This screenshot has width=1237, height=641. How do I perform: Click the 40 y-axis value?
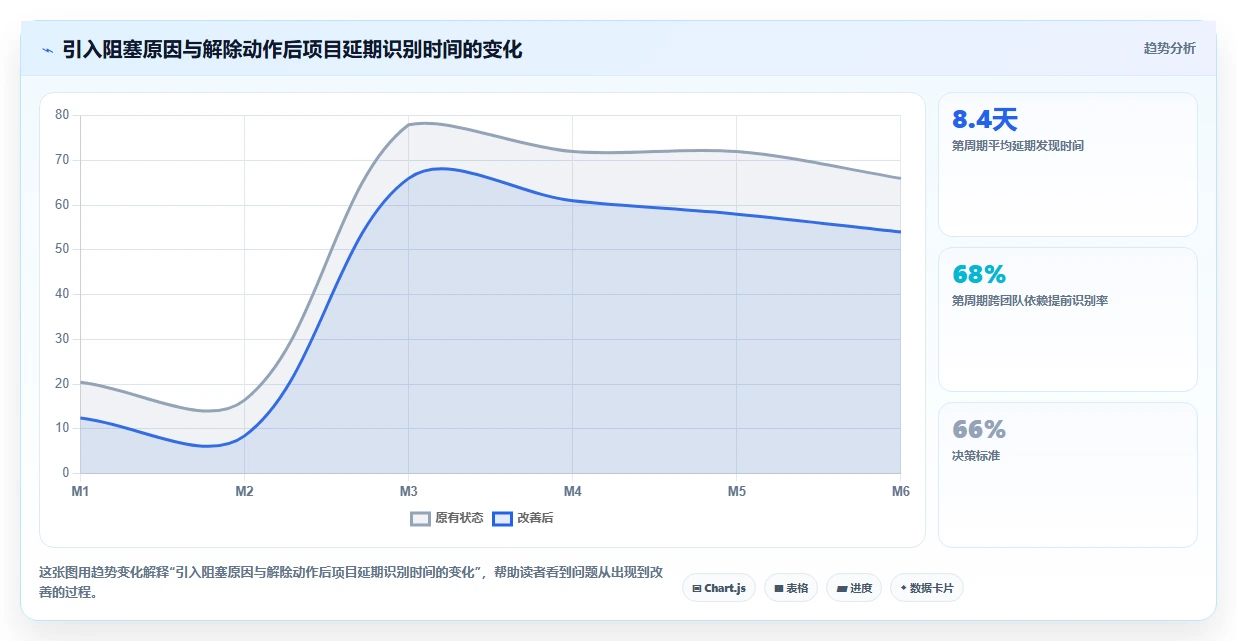(62, 294)
